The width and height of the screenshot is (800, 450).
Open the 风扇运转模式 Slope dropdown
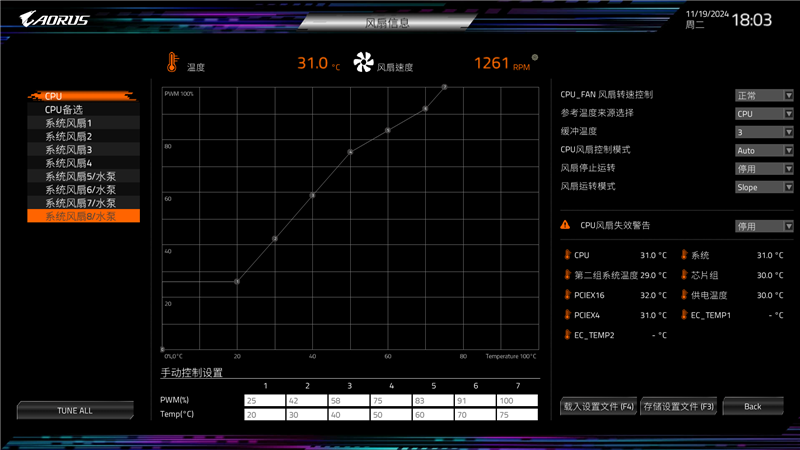pos(764,187)
